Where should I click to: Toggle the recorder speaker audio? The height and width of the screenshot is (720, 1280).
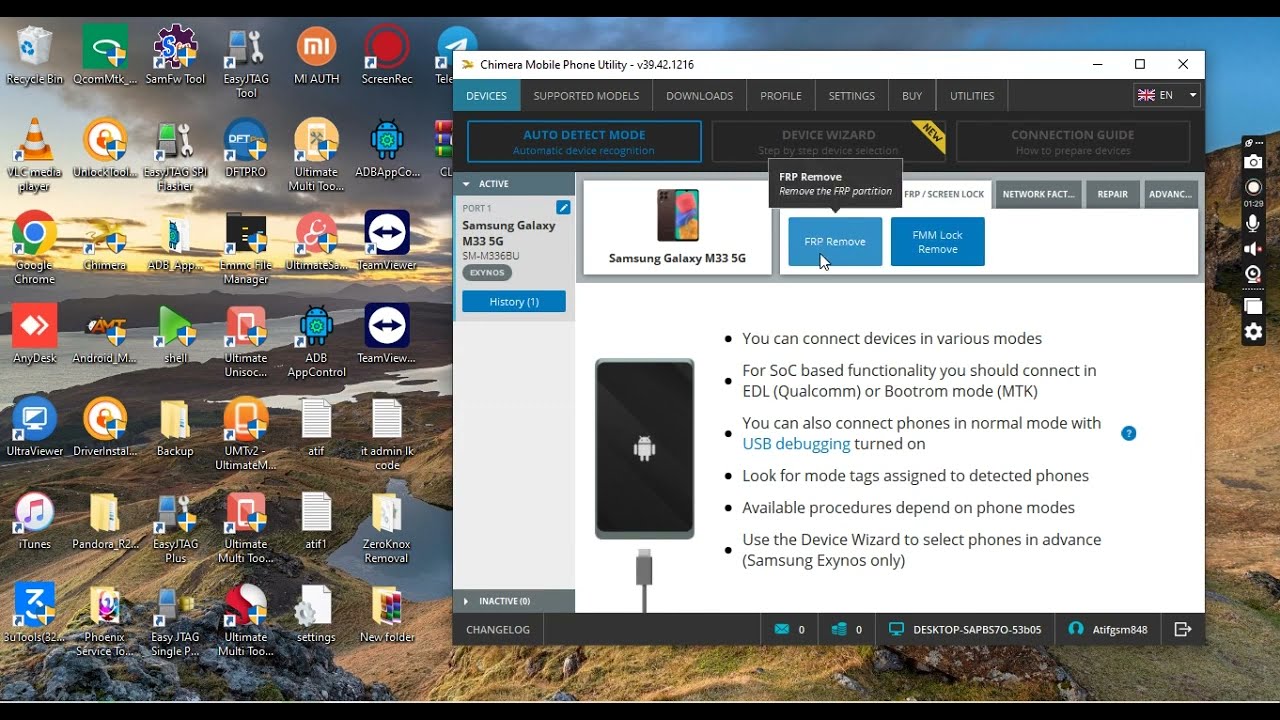1253,249
